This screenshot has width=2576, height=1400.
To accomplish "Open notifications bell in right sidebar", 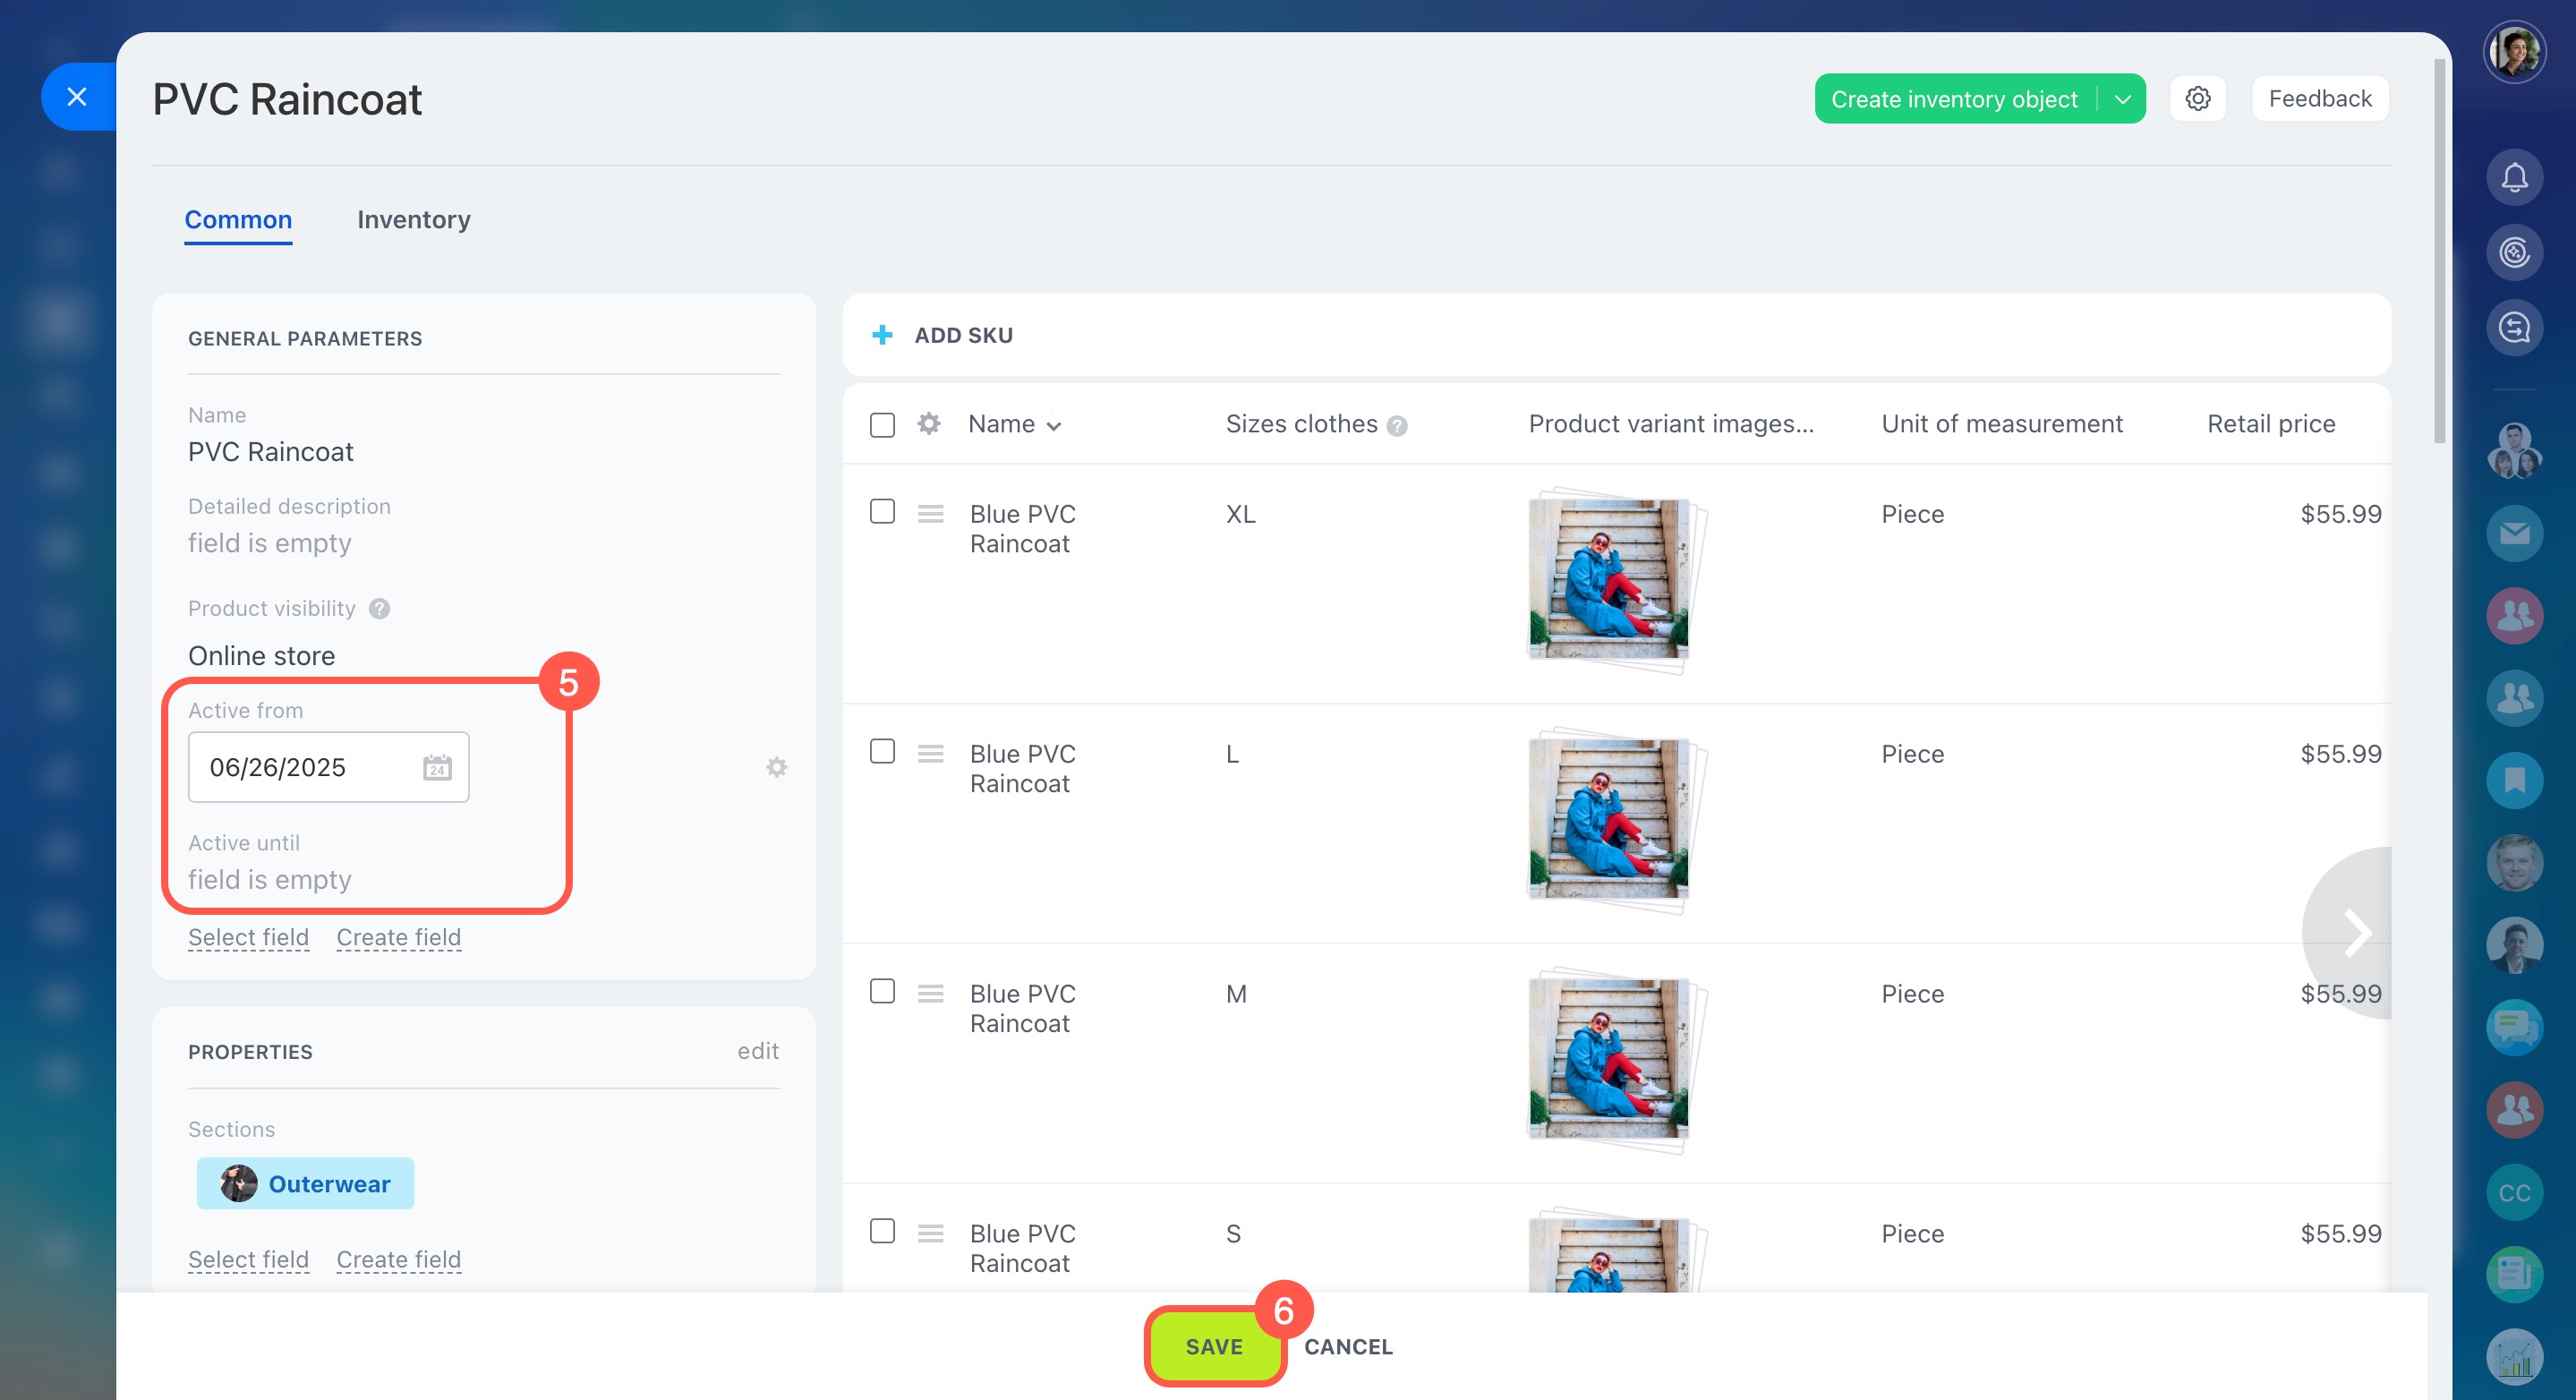I will 2513,178.
